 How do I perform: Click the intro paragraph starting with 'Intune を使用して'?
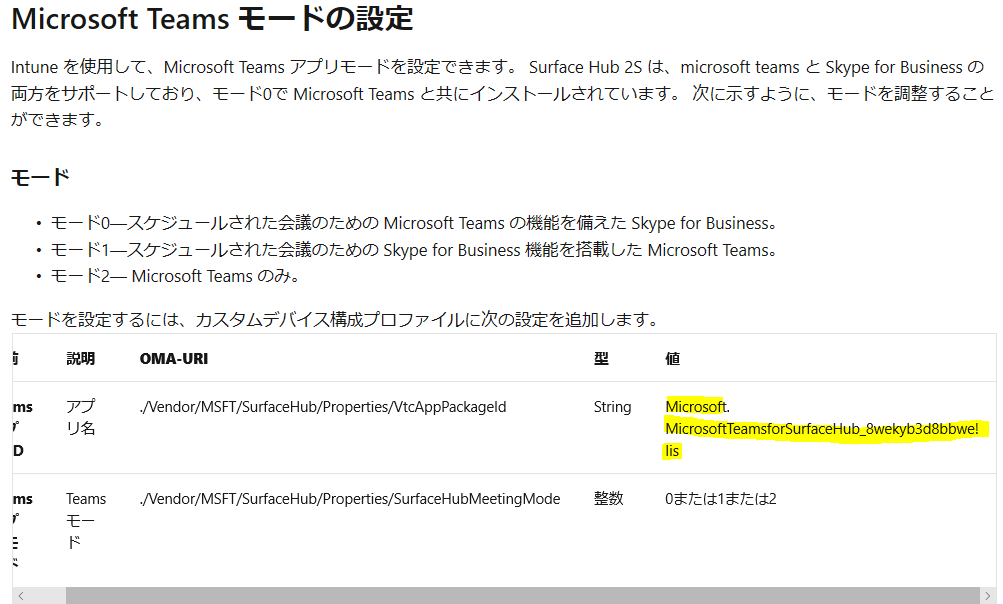tap(503, 93)
